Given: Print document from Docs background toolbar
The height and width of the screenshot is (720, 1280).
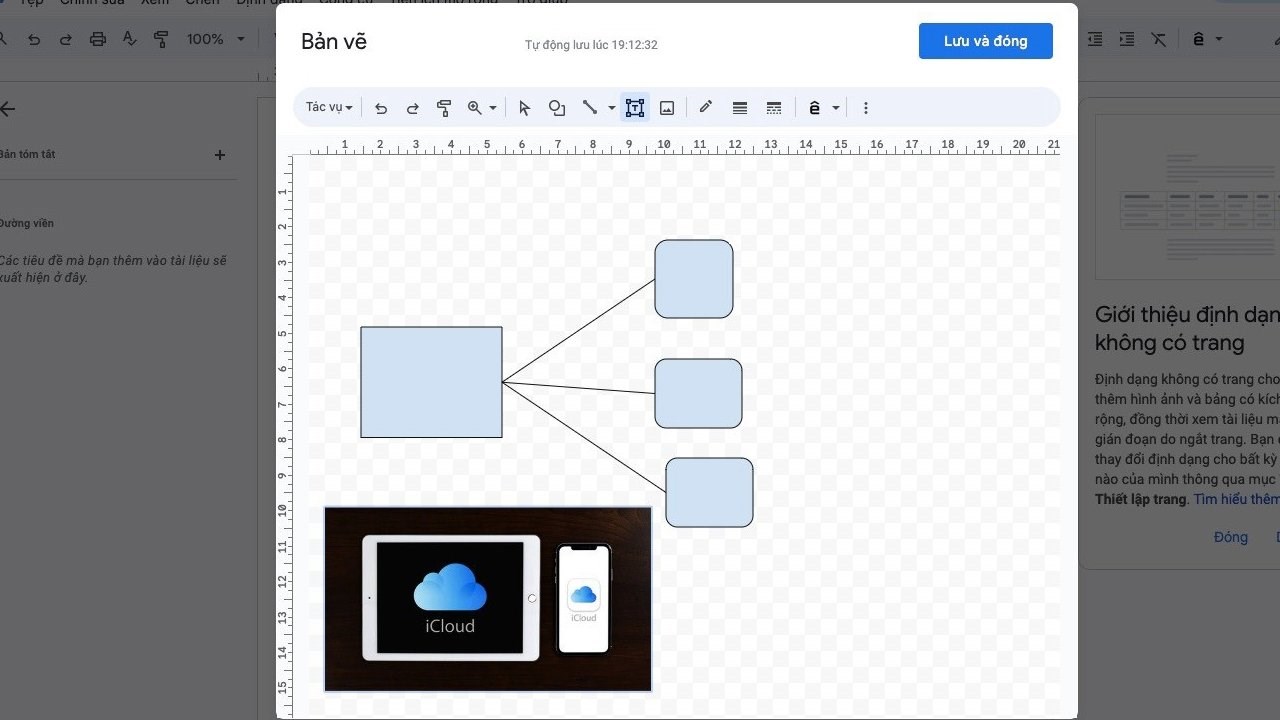Looking at the screenshot, I should (97, 39).
